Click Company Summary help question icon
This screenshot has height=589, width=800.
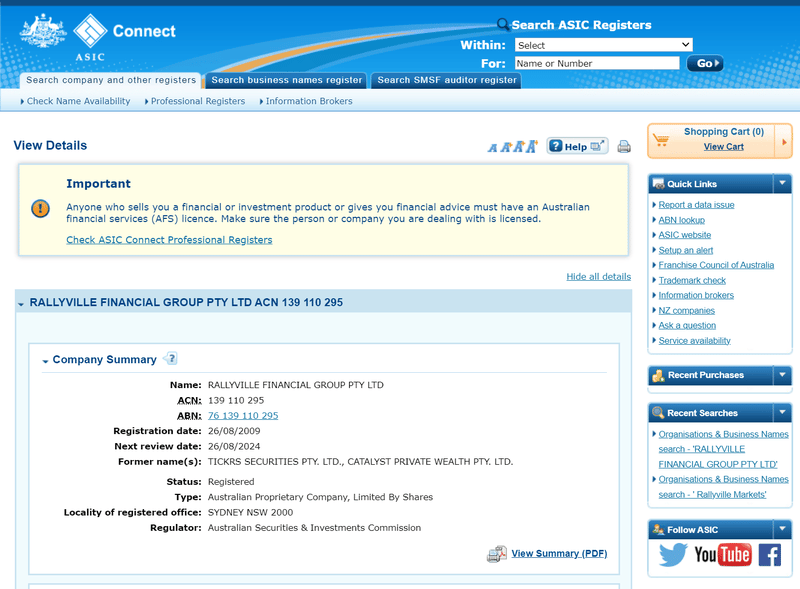[x=170, y=359]
